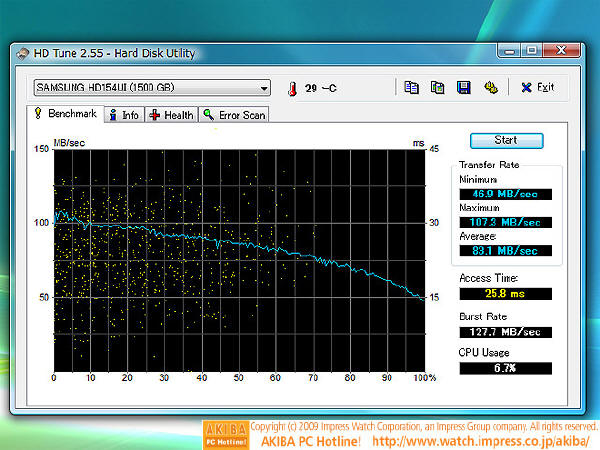Switch to the Benchmark tab
Image resolution: width=600 pixels, height=450 pixels.
[x=65, y=114]
